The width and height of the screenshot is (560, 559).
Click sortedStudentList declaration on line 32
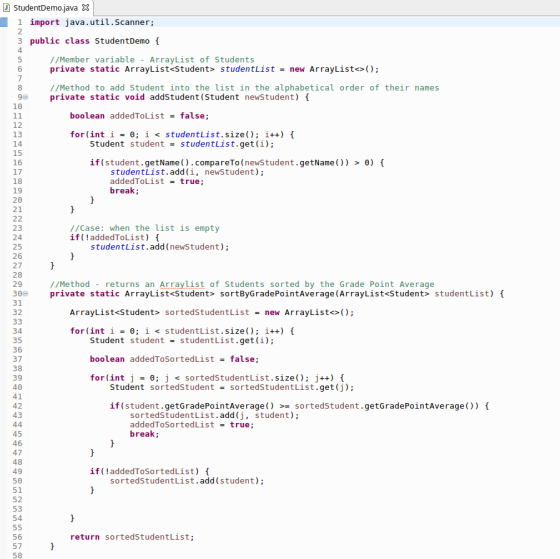point(207,312)
